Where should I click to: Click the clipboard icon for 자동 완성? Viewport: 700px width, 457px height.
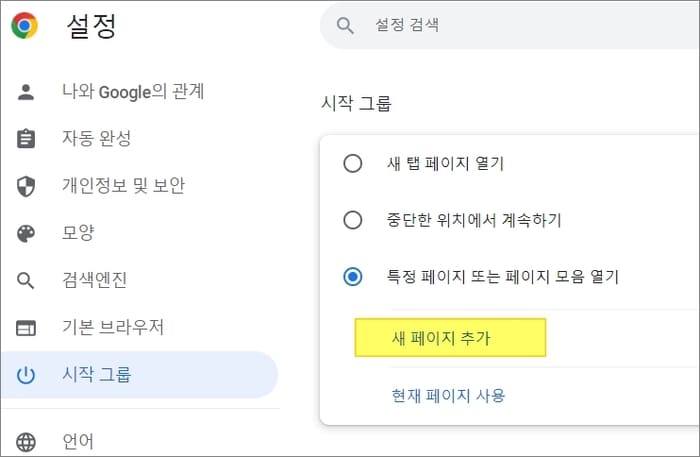(x=25, y=138)
